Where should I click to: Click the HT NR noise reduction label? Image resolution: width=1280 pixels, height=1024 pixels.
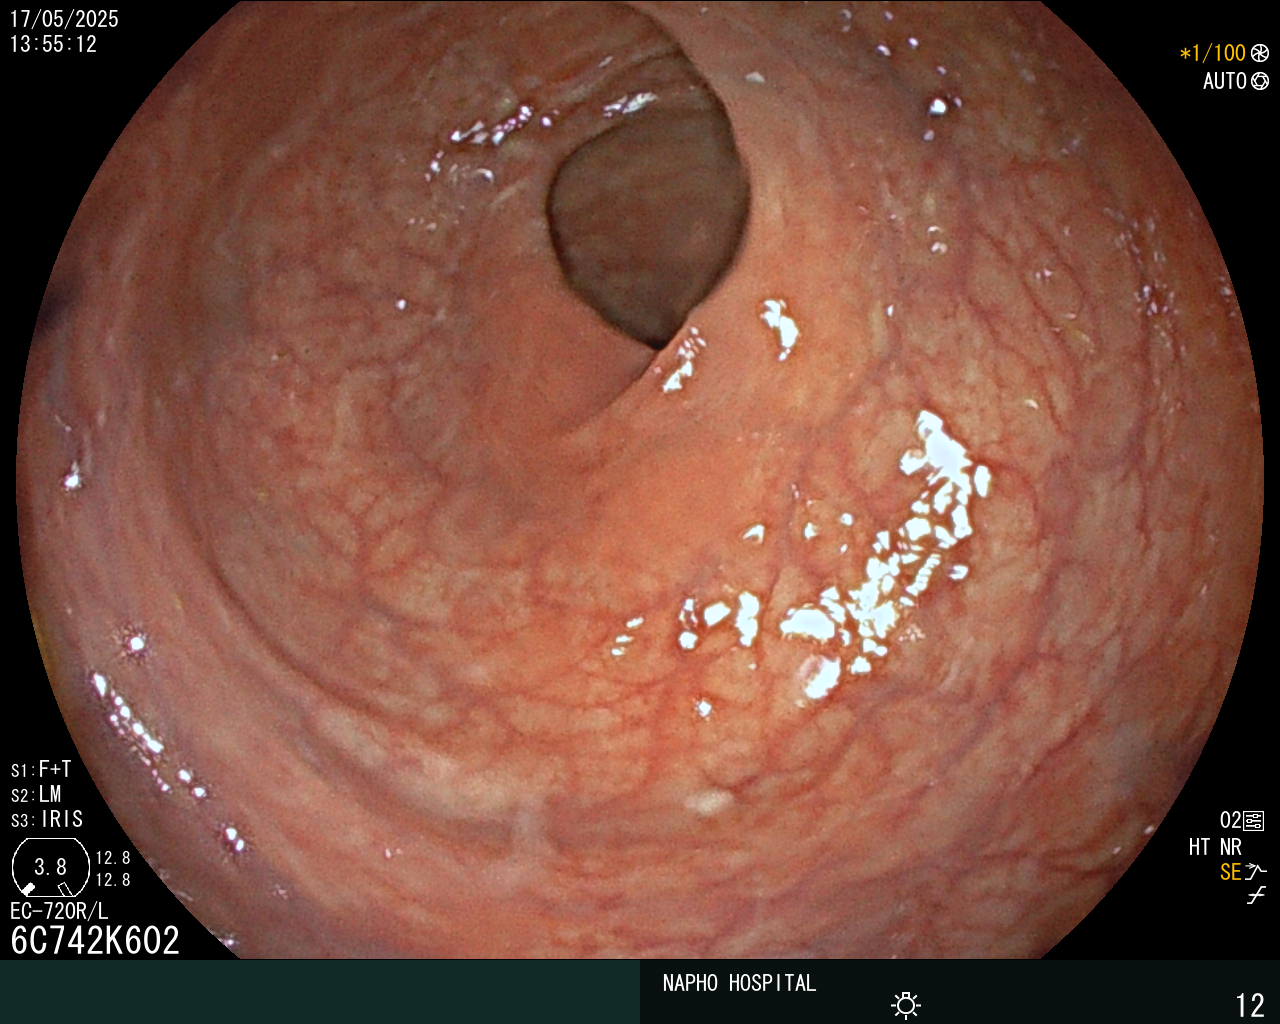[1215, 847]
